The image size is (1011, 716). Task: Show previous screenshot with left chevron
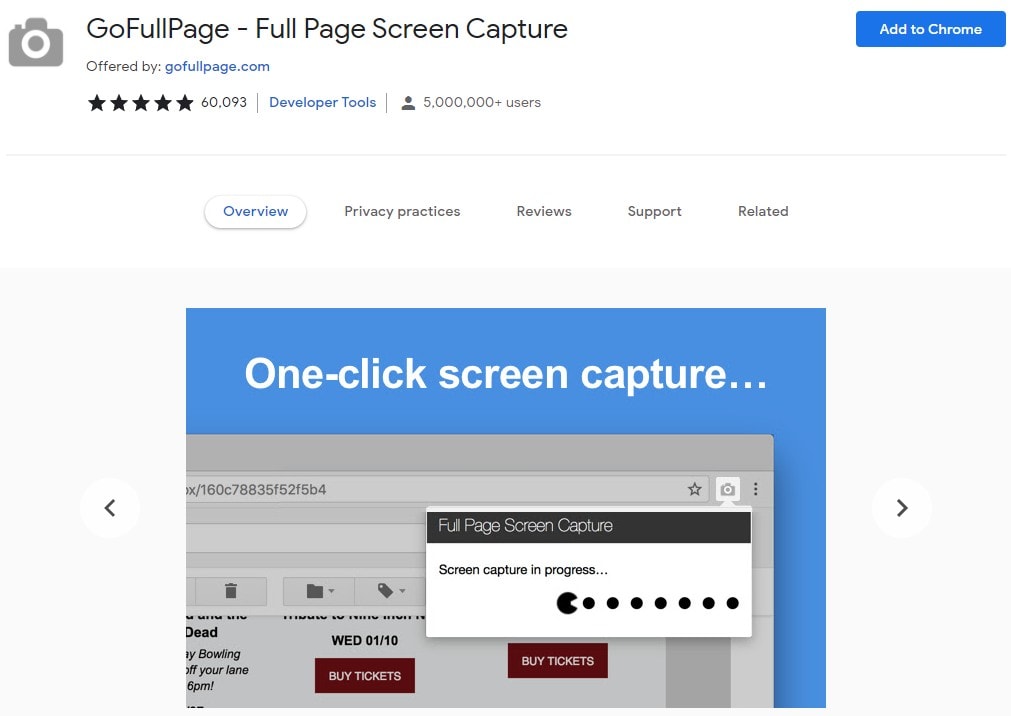tap(110, 508)
